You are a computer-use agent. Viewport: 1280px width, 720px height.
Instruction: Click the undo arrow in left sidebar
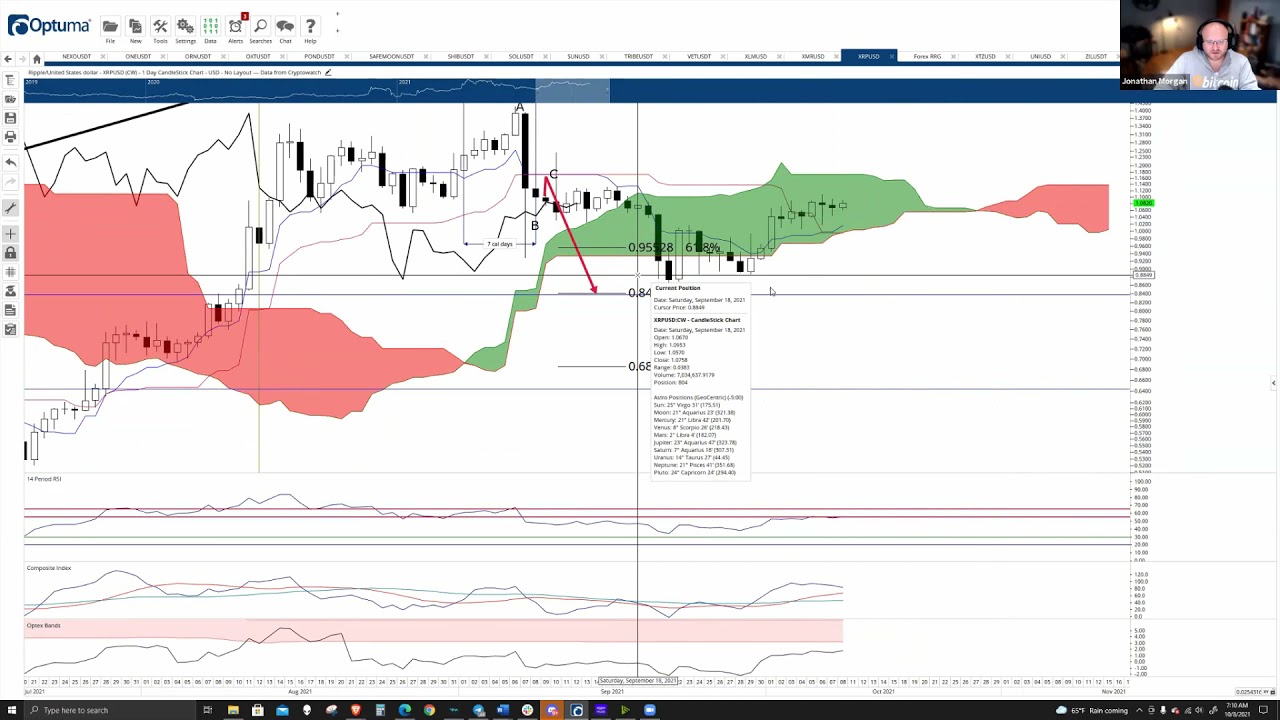10,162
